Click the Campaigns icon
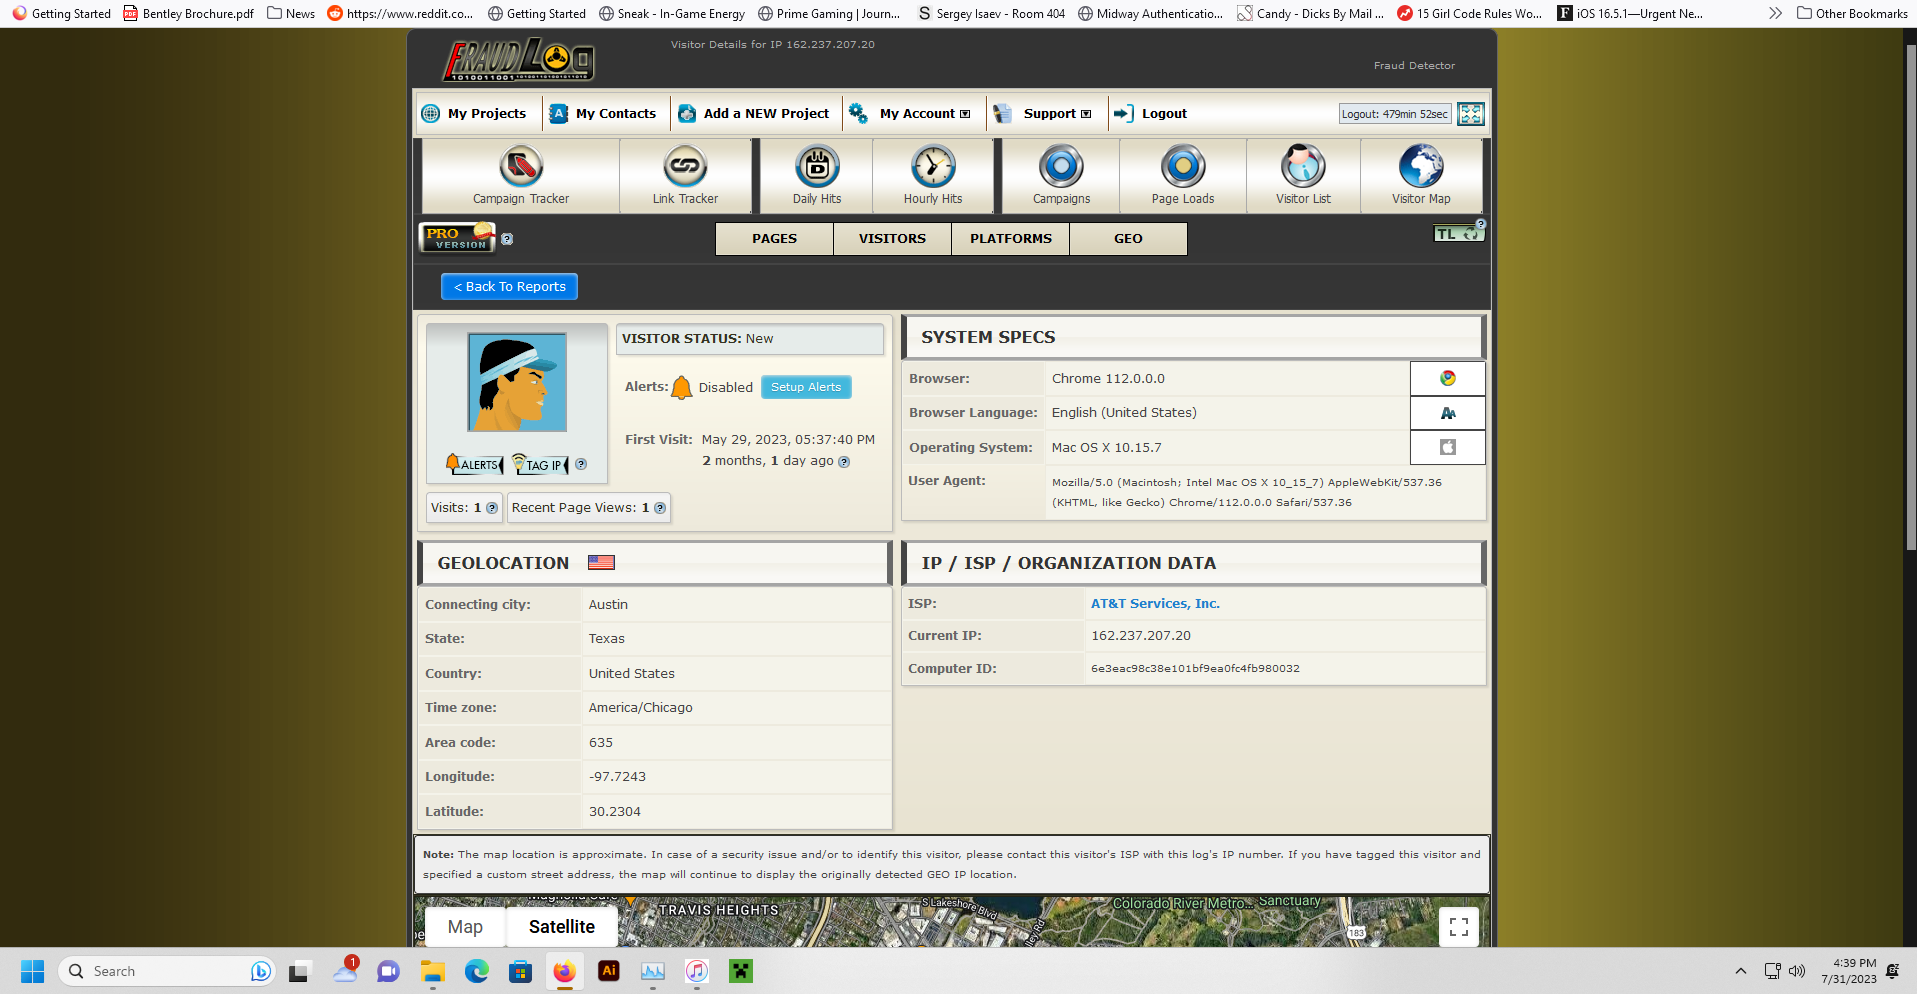1917x994 pixels. point(1061,167)
